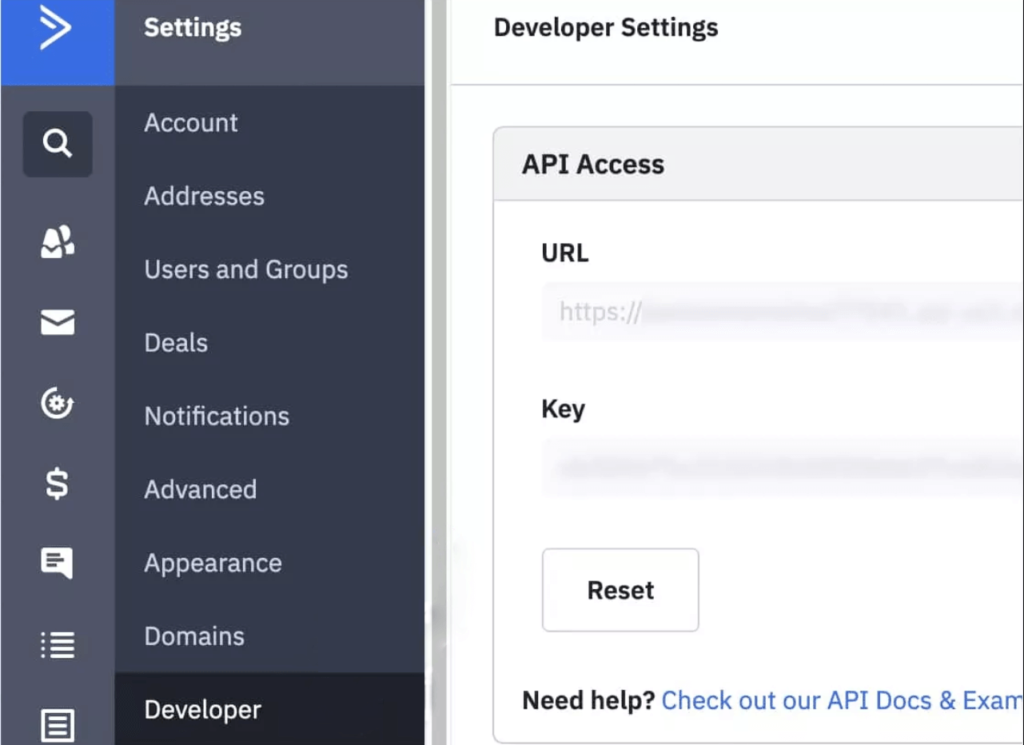1024x745 pixels.
Task: Open the search magnifier icon
Action: pyautogui.click(x=57, y=144)
